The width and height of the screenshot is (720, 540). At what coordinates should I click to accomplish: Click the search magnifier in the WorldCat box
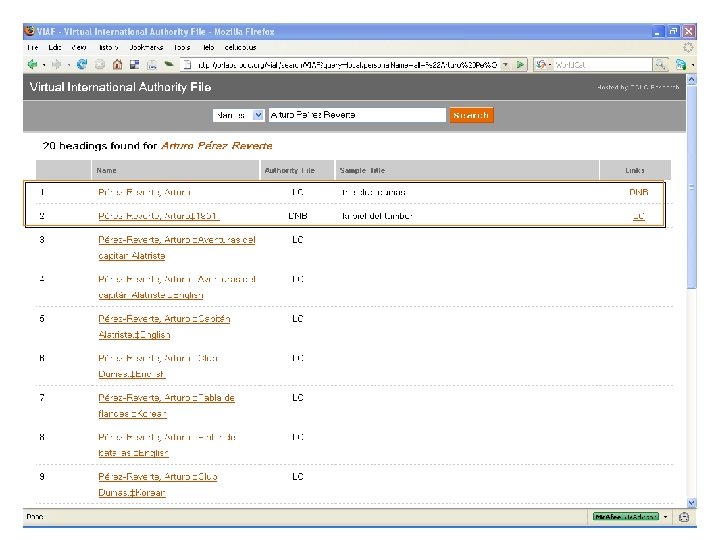click(x=660, y=65)
